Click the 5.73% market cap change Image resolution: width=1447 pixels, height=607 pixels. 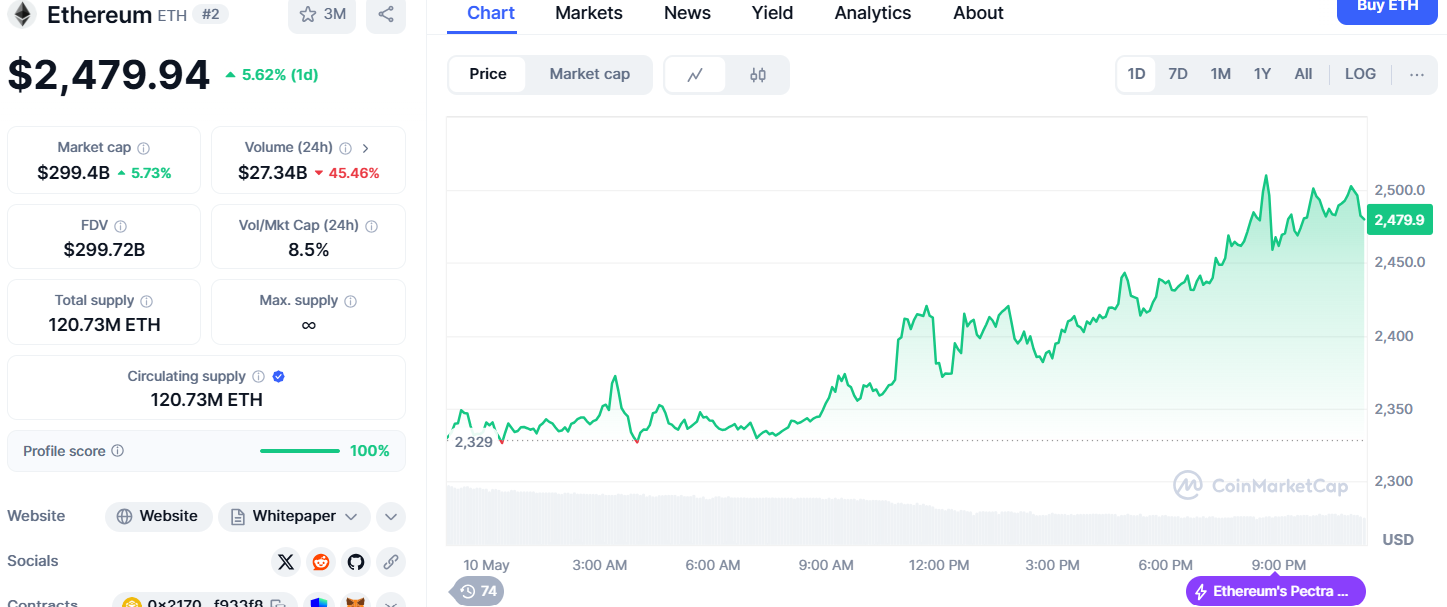(144, 173)
